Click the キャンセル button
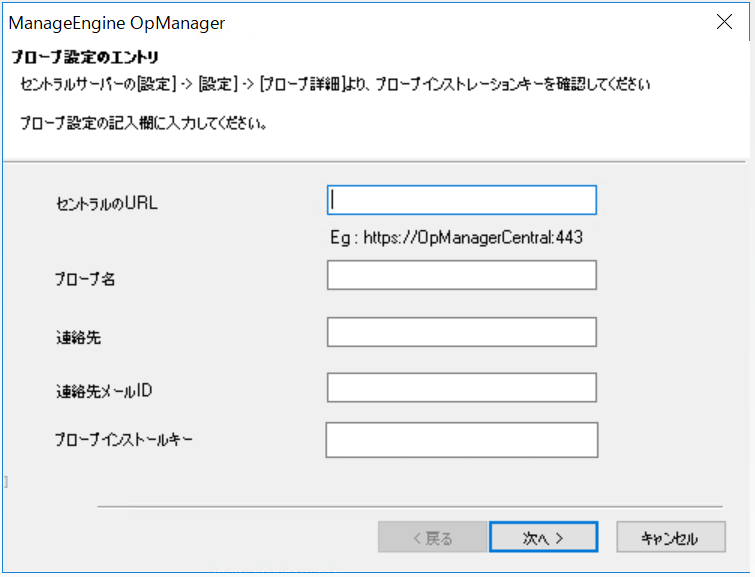 pyautogui.click(x=671, y=537)
